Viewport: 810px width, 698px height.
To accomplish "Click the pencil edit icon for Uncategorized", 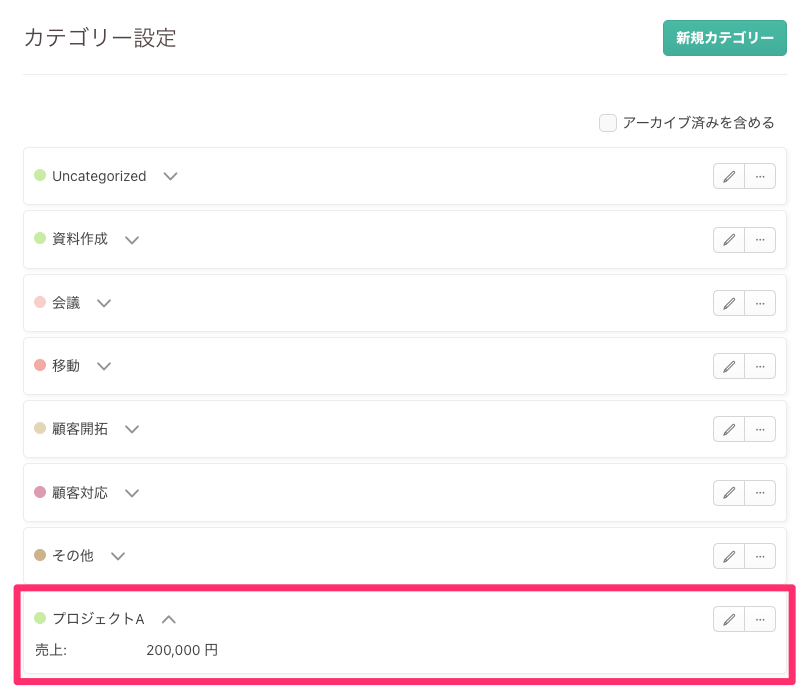I will pos(729,176).
